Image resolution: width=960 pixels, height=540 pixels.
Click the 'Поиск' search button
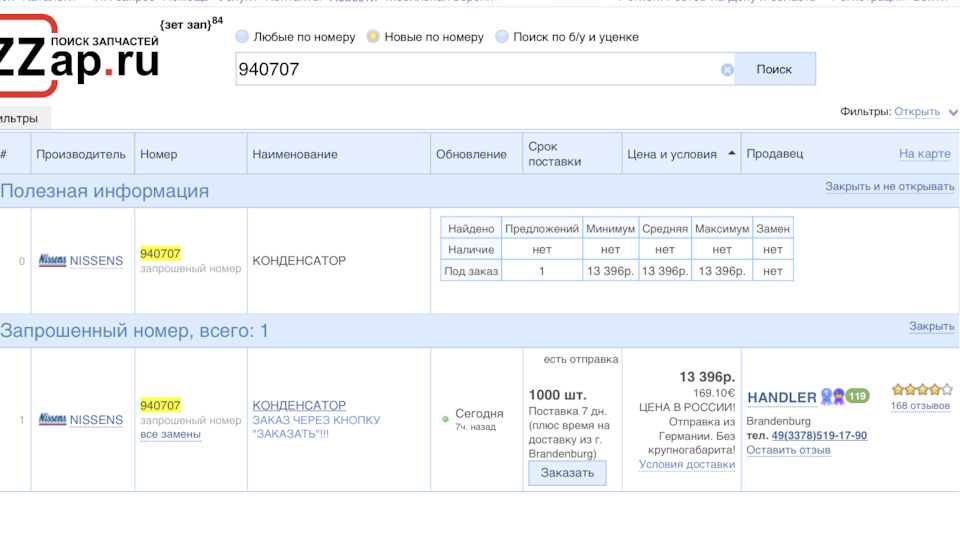point(774,69)
